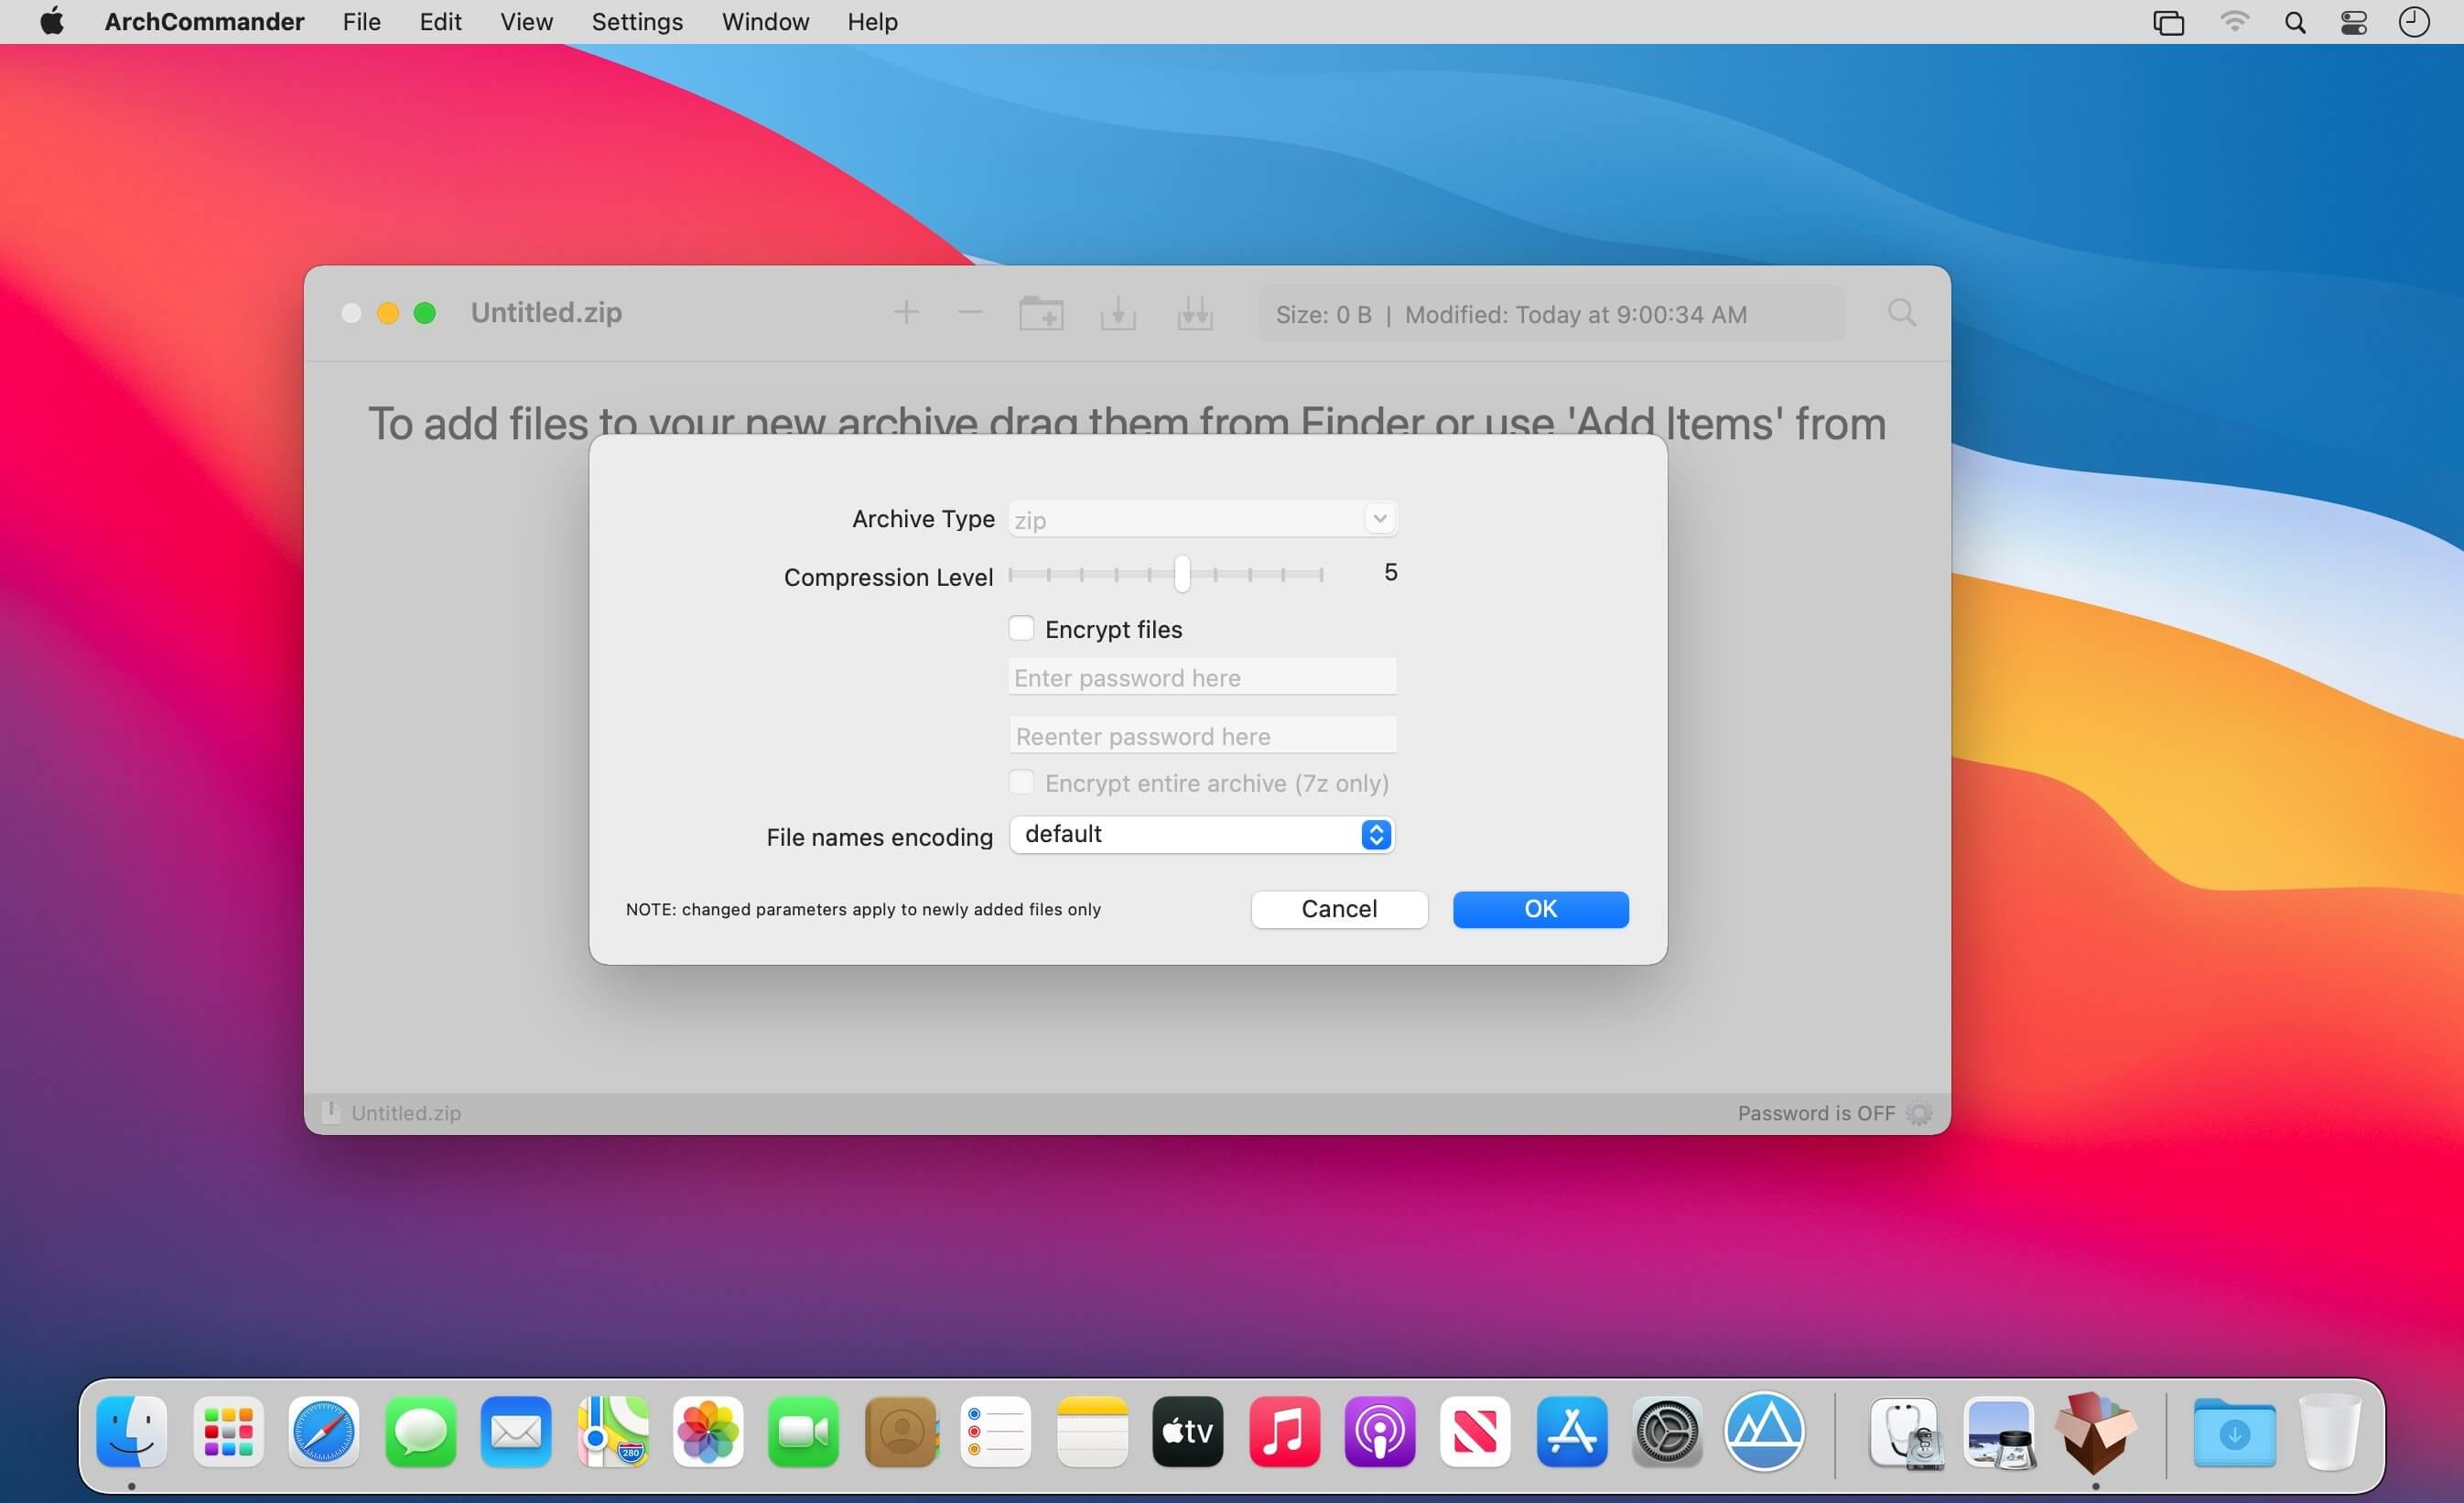Click the minus Remove Items toolbar icon

pyautogui.click(x=970, y=313)
